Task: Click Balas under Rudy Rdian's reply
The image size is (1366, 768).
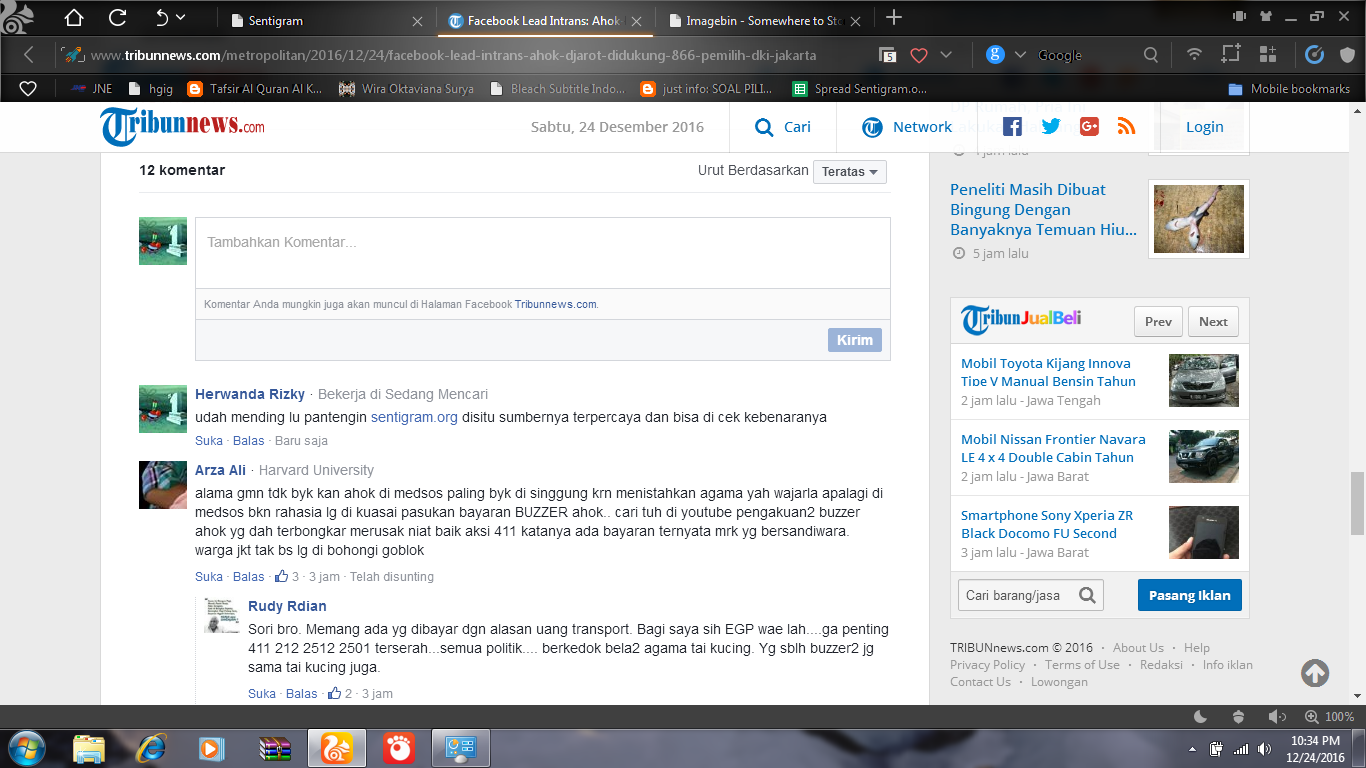Action: pos(302,693)
